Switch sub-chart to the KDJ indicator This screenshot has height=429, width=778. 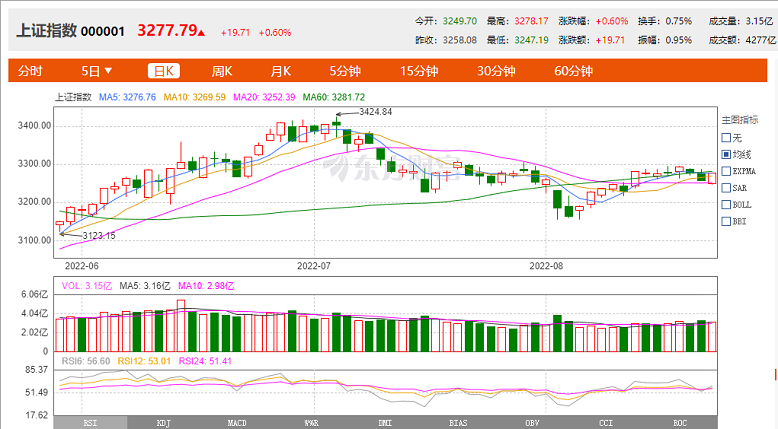click(x=164, y=423)
